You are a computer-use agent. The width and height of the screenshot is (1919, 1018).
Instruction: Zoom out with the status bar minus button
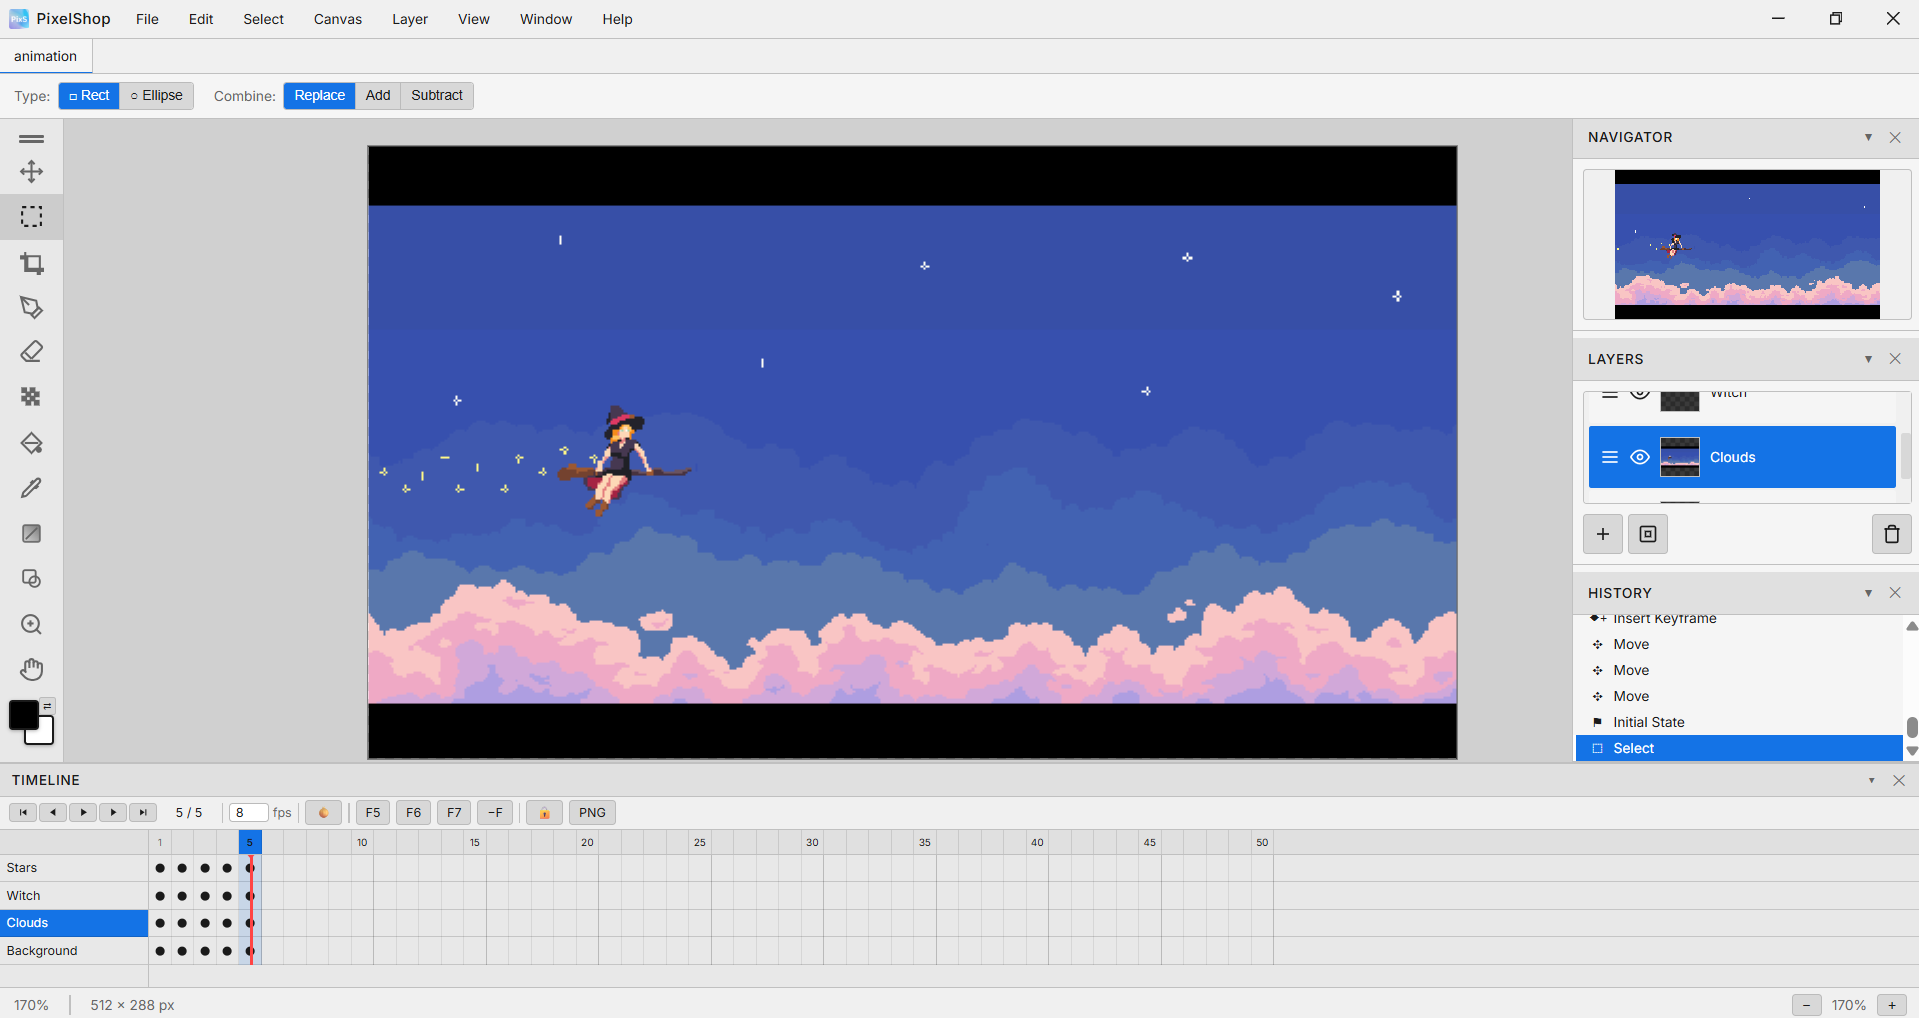pyautogui.click(x=1806, y=1005)
